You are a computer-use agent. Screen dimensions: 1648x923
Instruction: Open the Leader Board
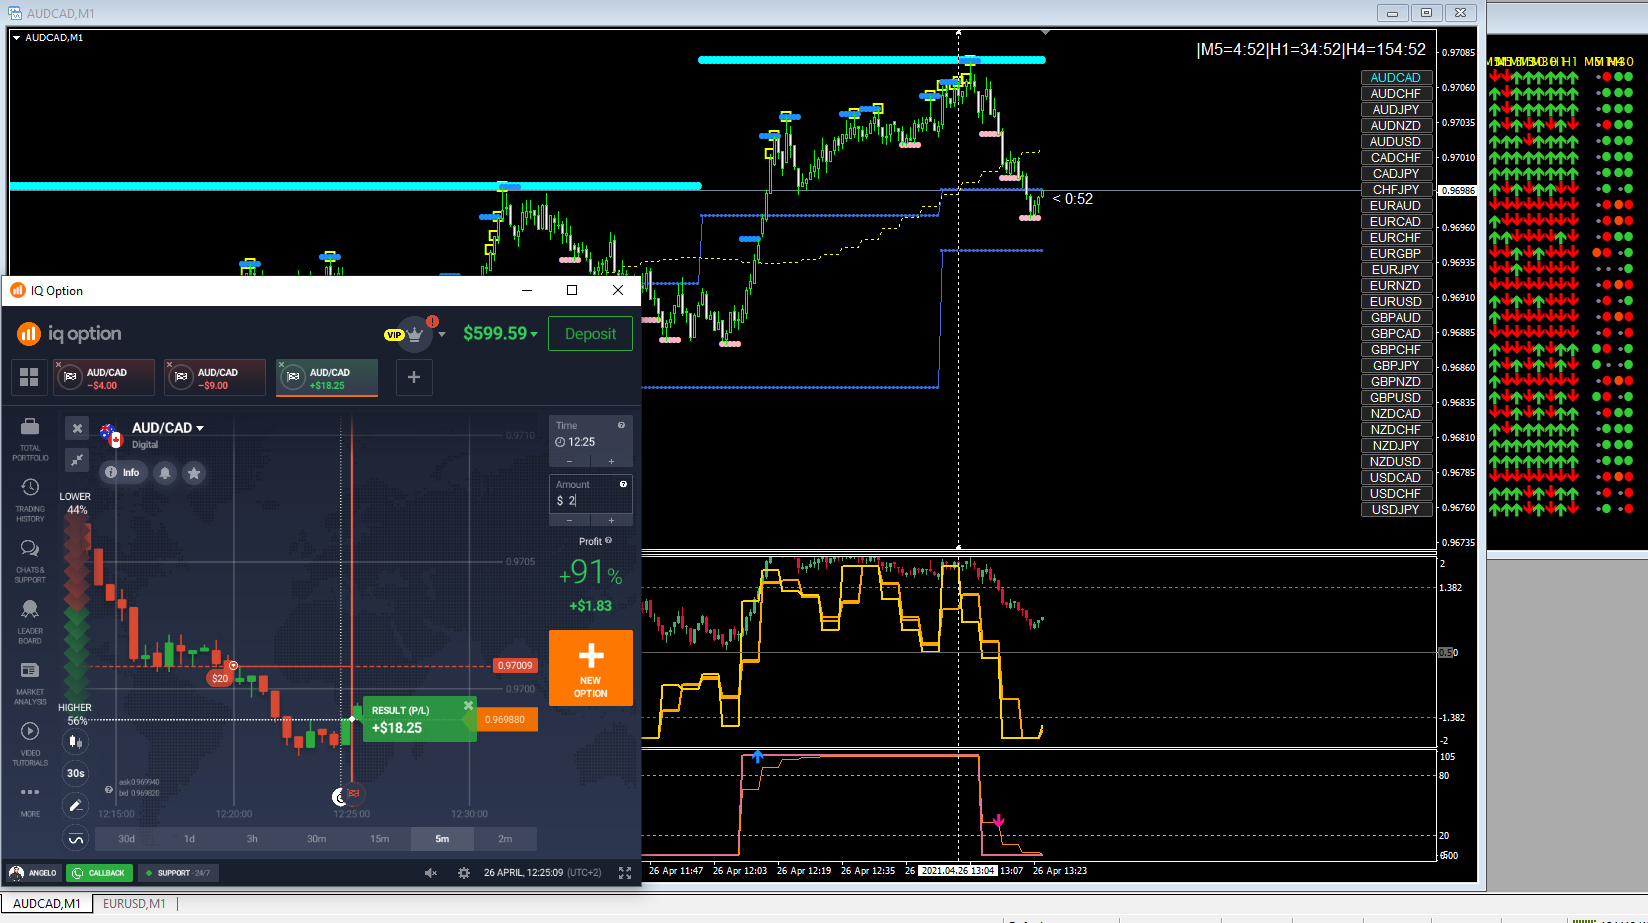(x=30, y=622)
